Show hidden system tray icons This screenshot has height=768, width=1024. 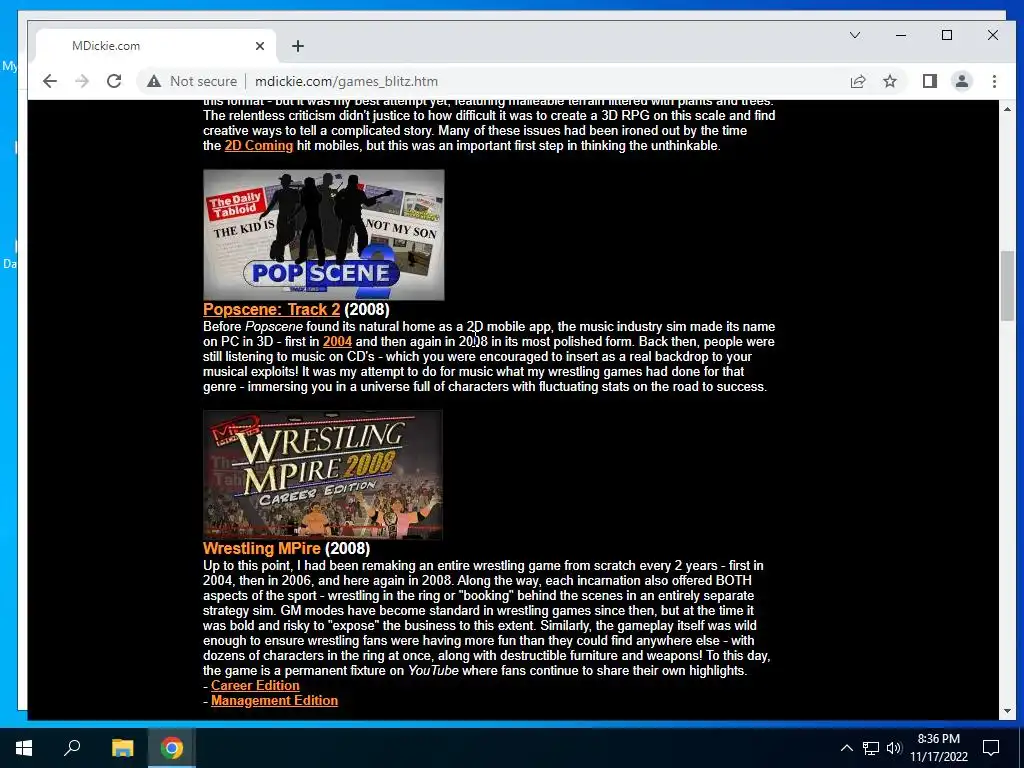[846, 748]
